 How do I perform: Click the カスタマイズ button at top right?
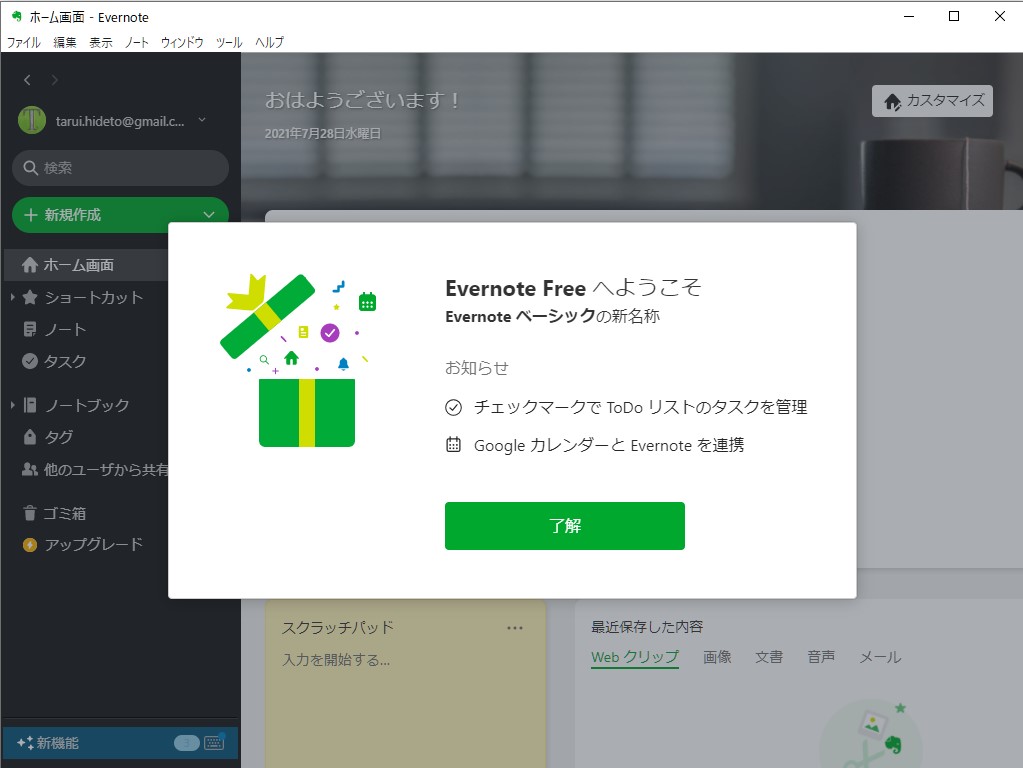[x=931, y=101]
